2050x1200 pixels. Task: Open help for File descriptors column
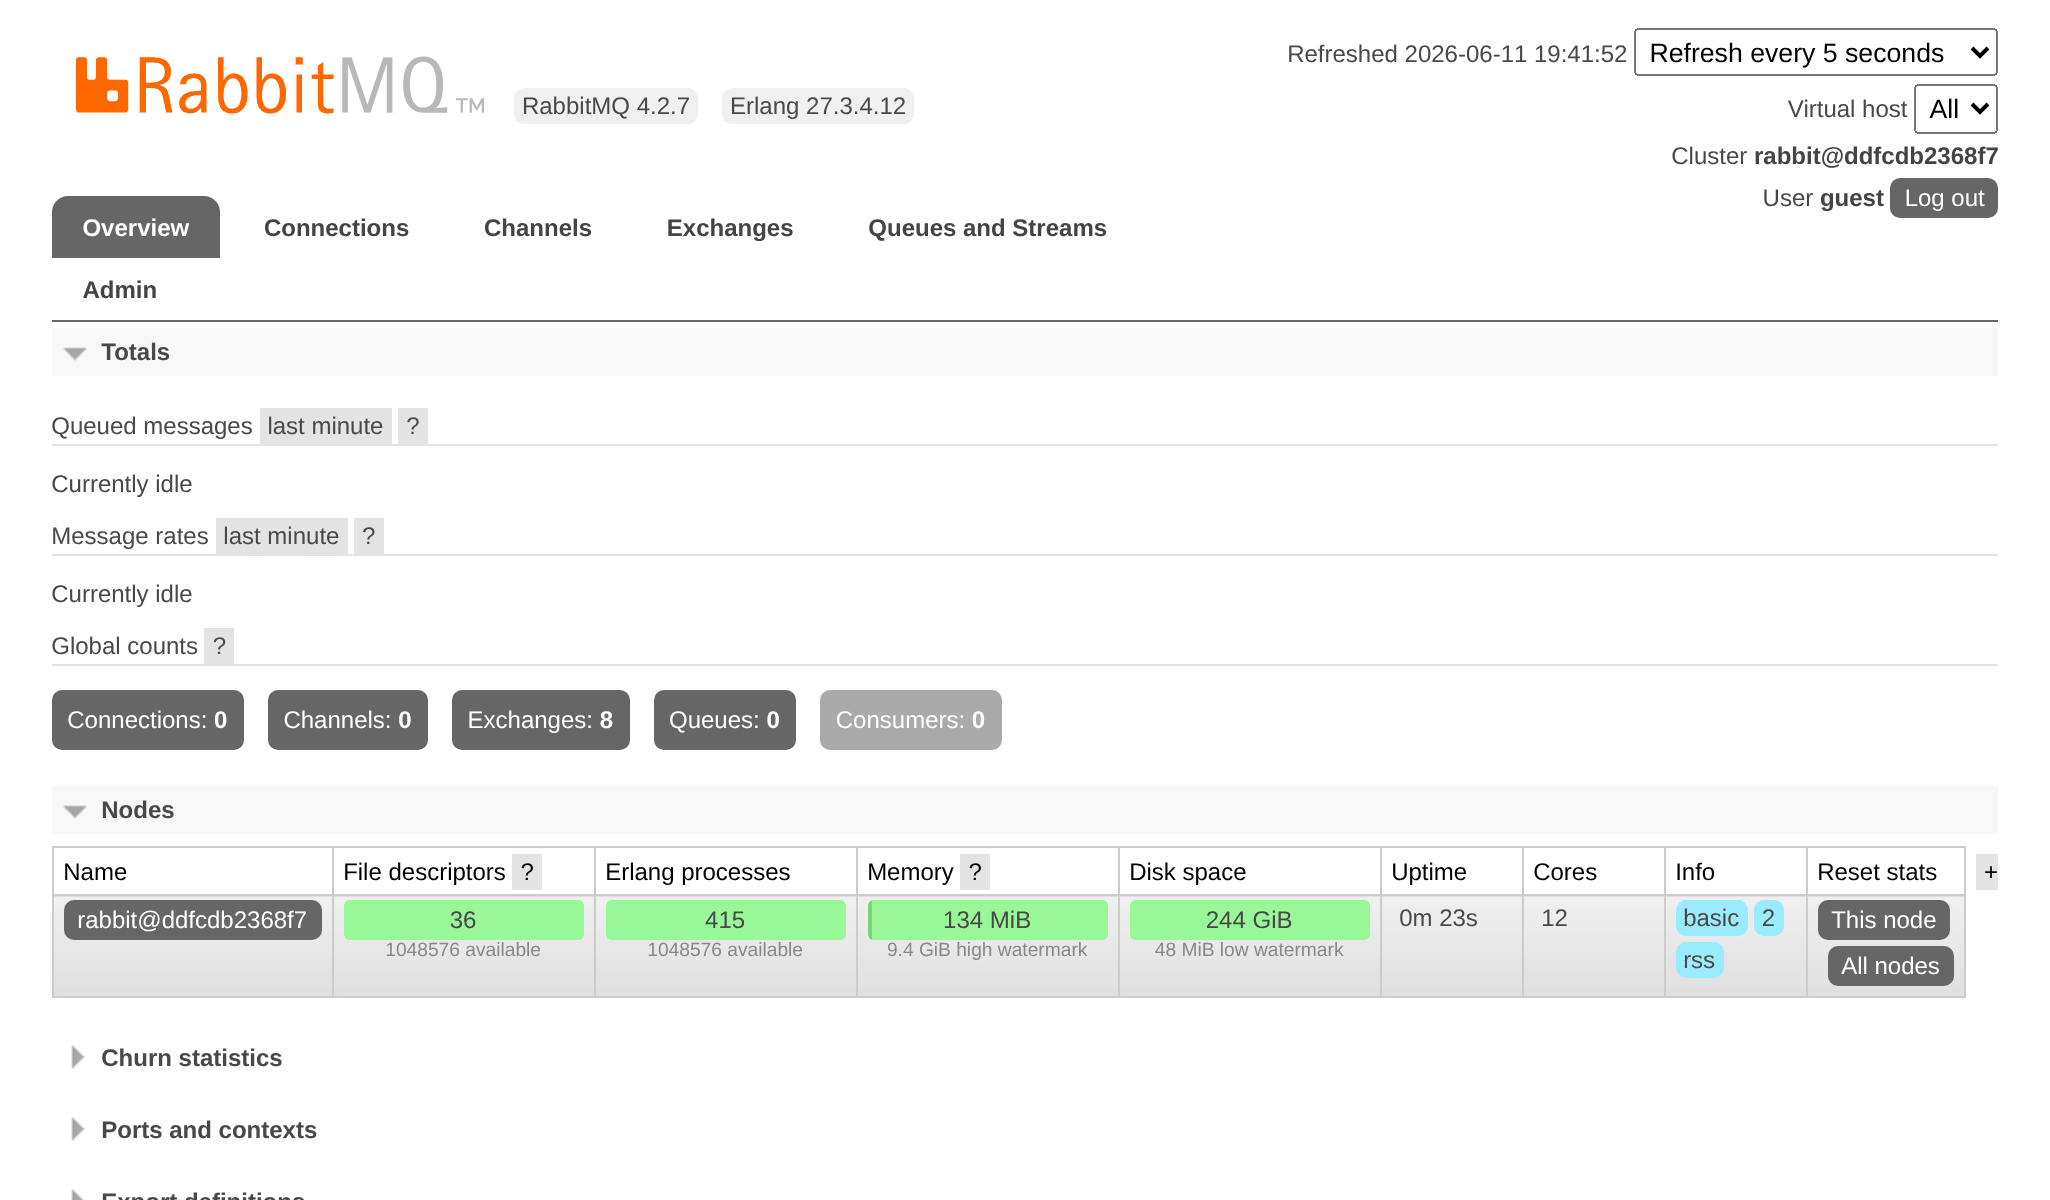click(x=527, y=872)
